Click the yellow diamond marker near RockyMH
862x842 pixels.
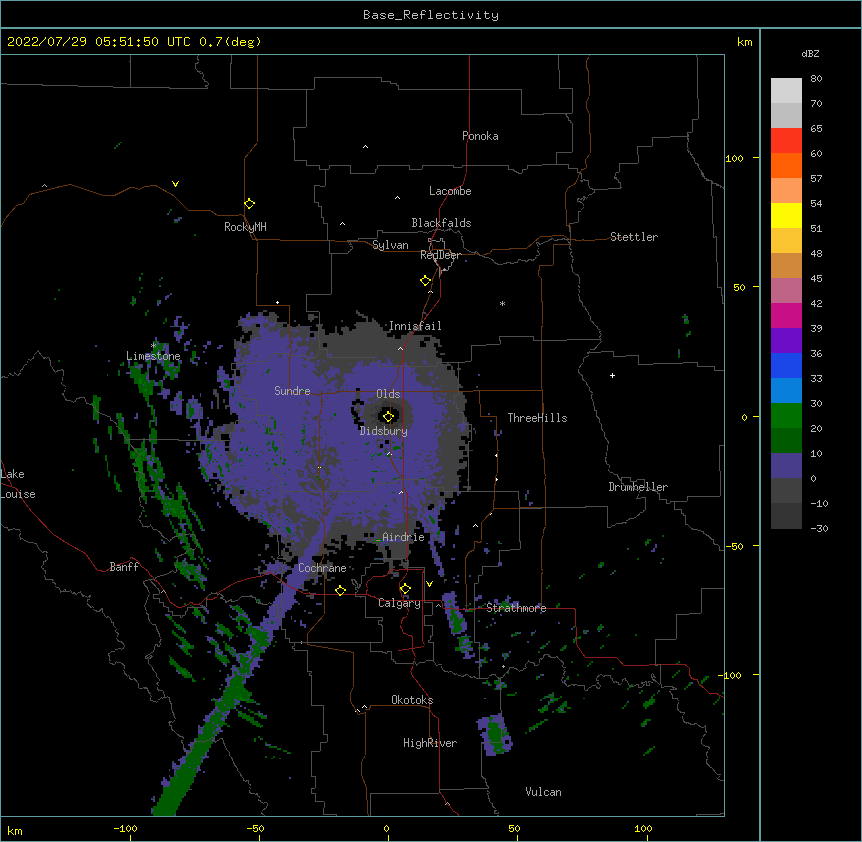pyautogui.click(x=249, y=204)
